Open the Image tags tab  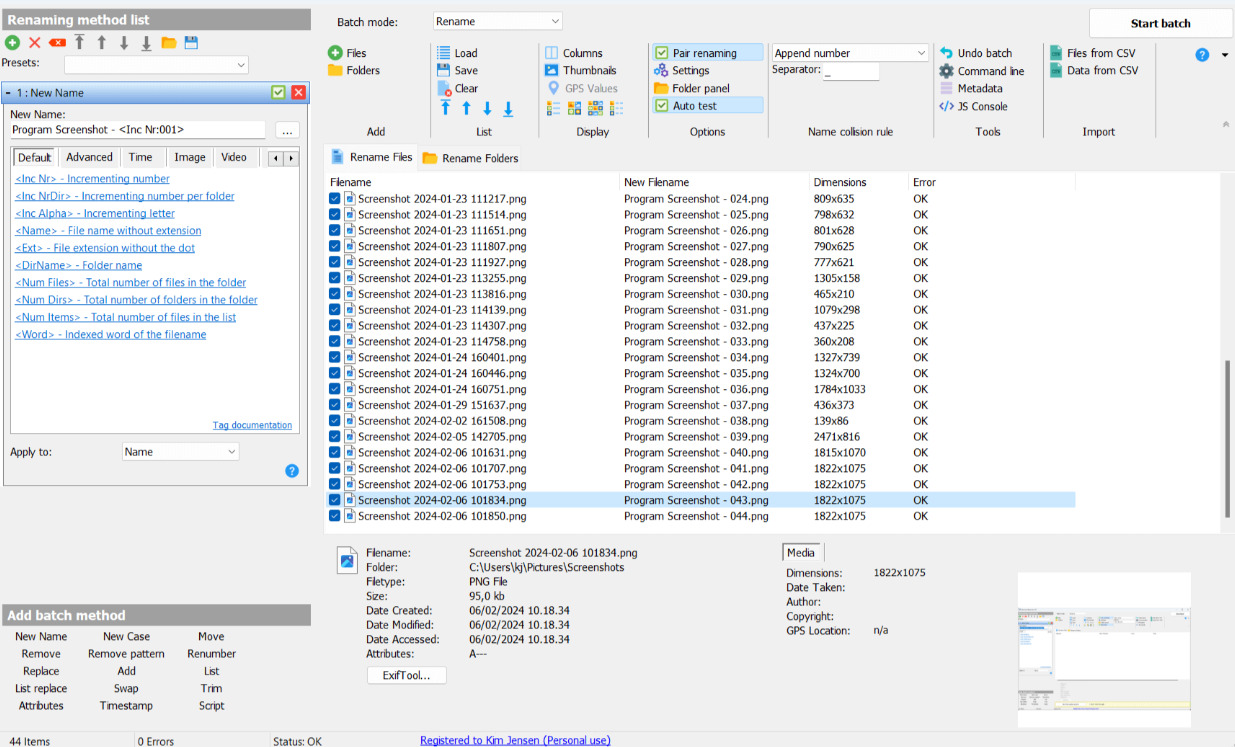point(190,157)
